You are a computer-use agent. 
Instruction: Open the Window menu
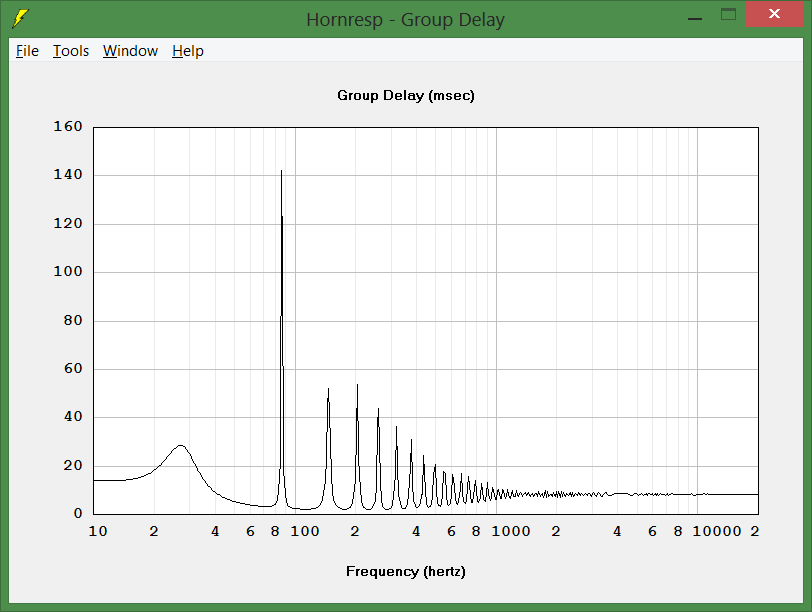click(130, 51)
